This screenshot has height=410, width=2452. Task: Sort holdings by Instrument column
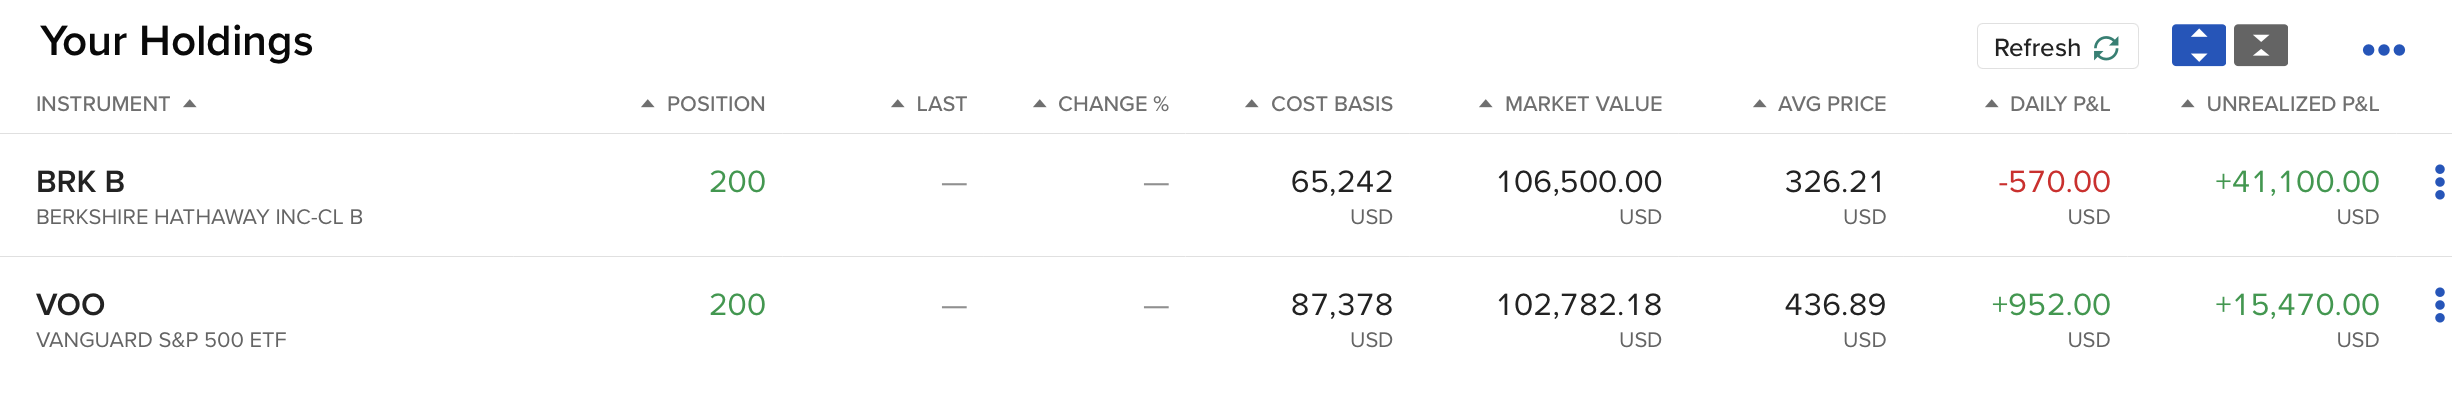[103, 104]
